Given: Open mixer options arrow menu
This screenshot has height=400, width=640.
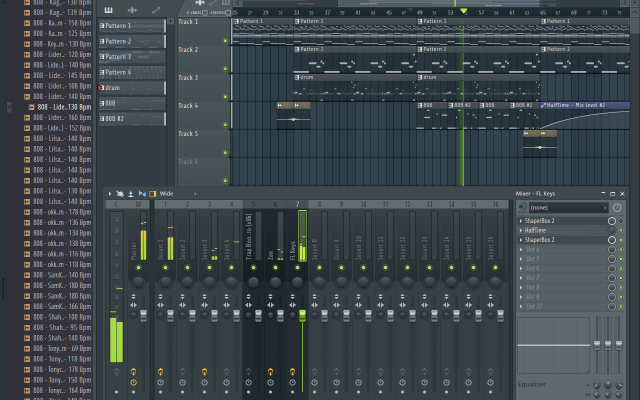Looking at the screenshot, I should (x=110, y=194).
